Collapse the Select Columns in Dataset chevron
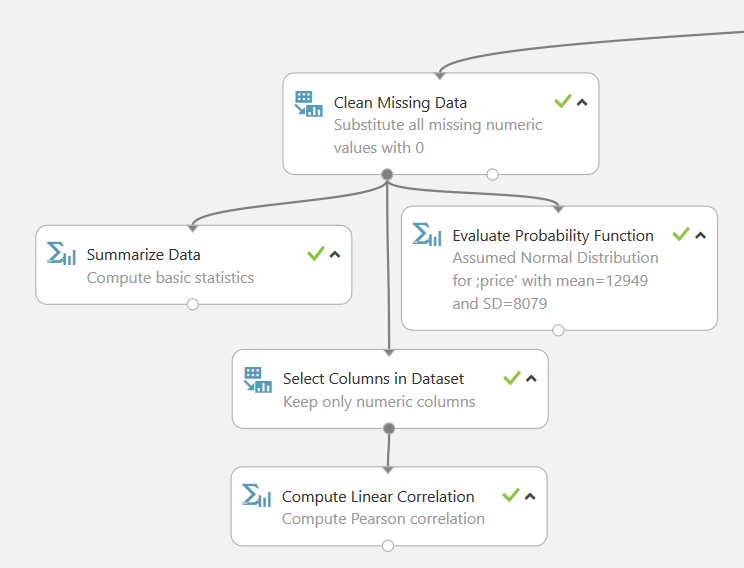 (531, 378)
